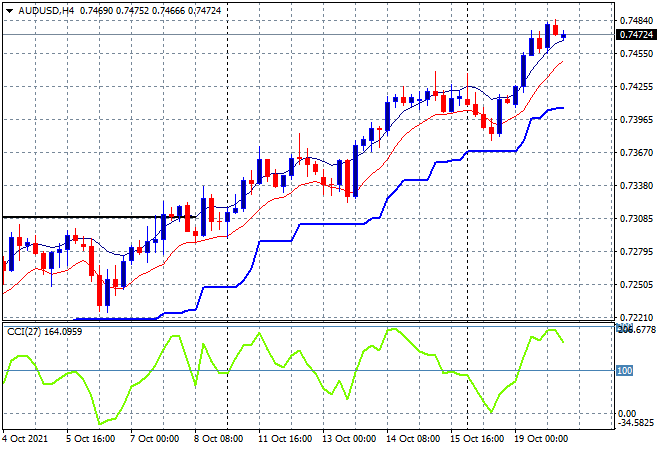Click the CCI(27) 164.0959 indicator label
The height and width of the screenshot is (450, 660).
pos(45,332)
